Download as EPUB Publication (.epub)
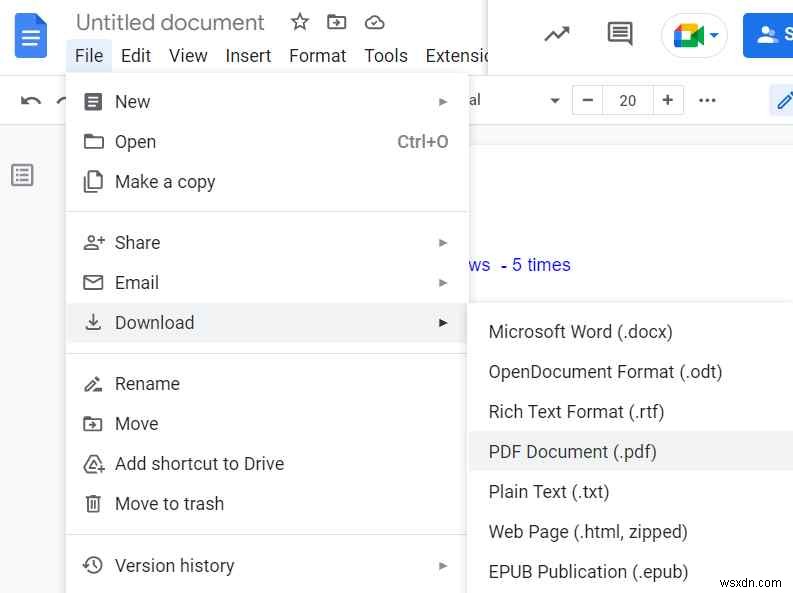Viewport: 793px width, 593px height. pos(631,572)
